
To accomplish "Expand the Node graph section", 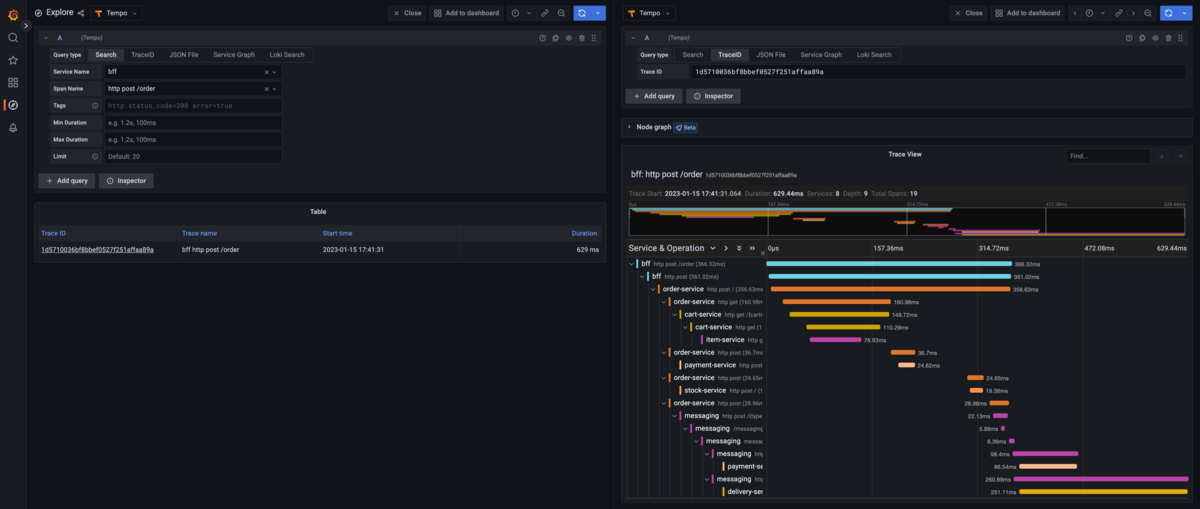I will pos(629,127).
